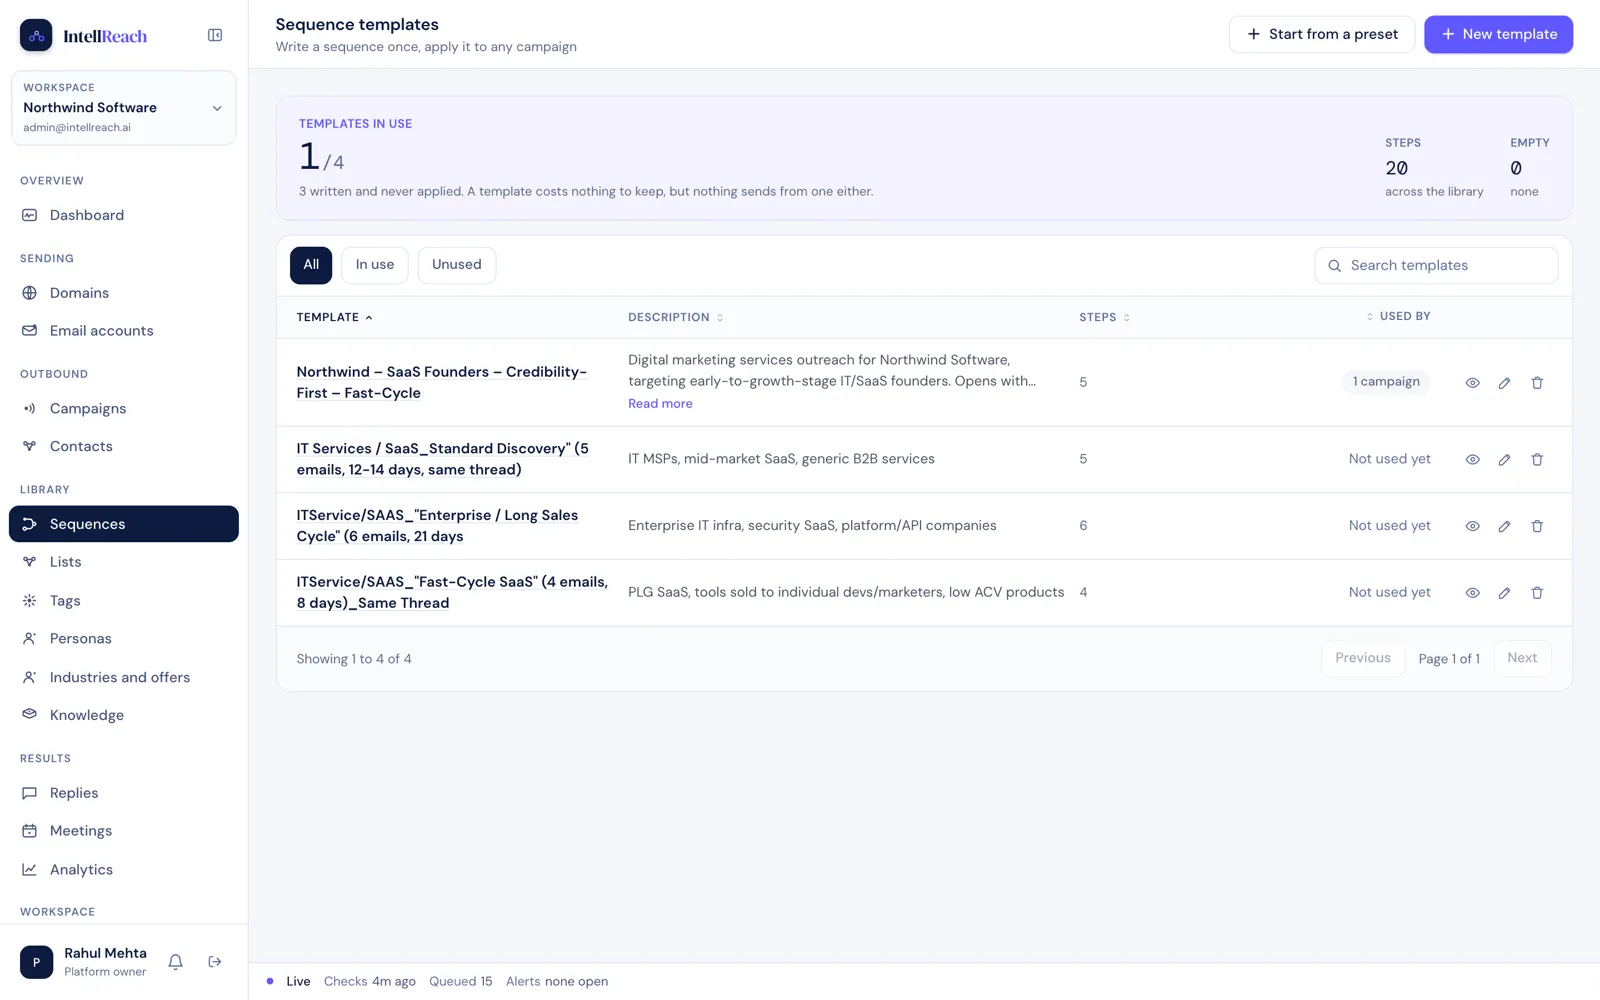Preview the Standard Discovery template
1600x1000 pixels.
pyautogui.click(x=1472, y=460)
